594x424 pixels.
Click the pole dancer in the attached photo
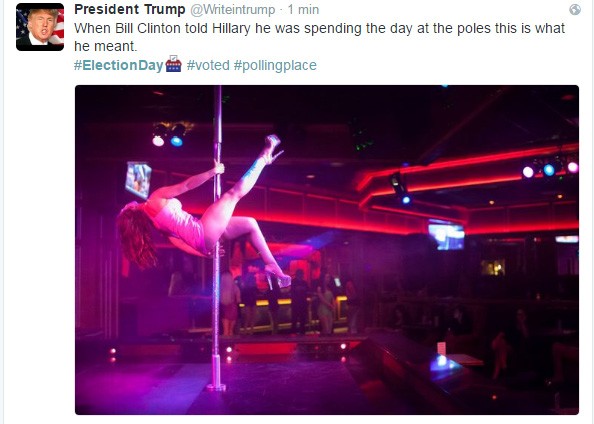pos(201,212)
